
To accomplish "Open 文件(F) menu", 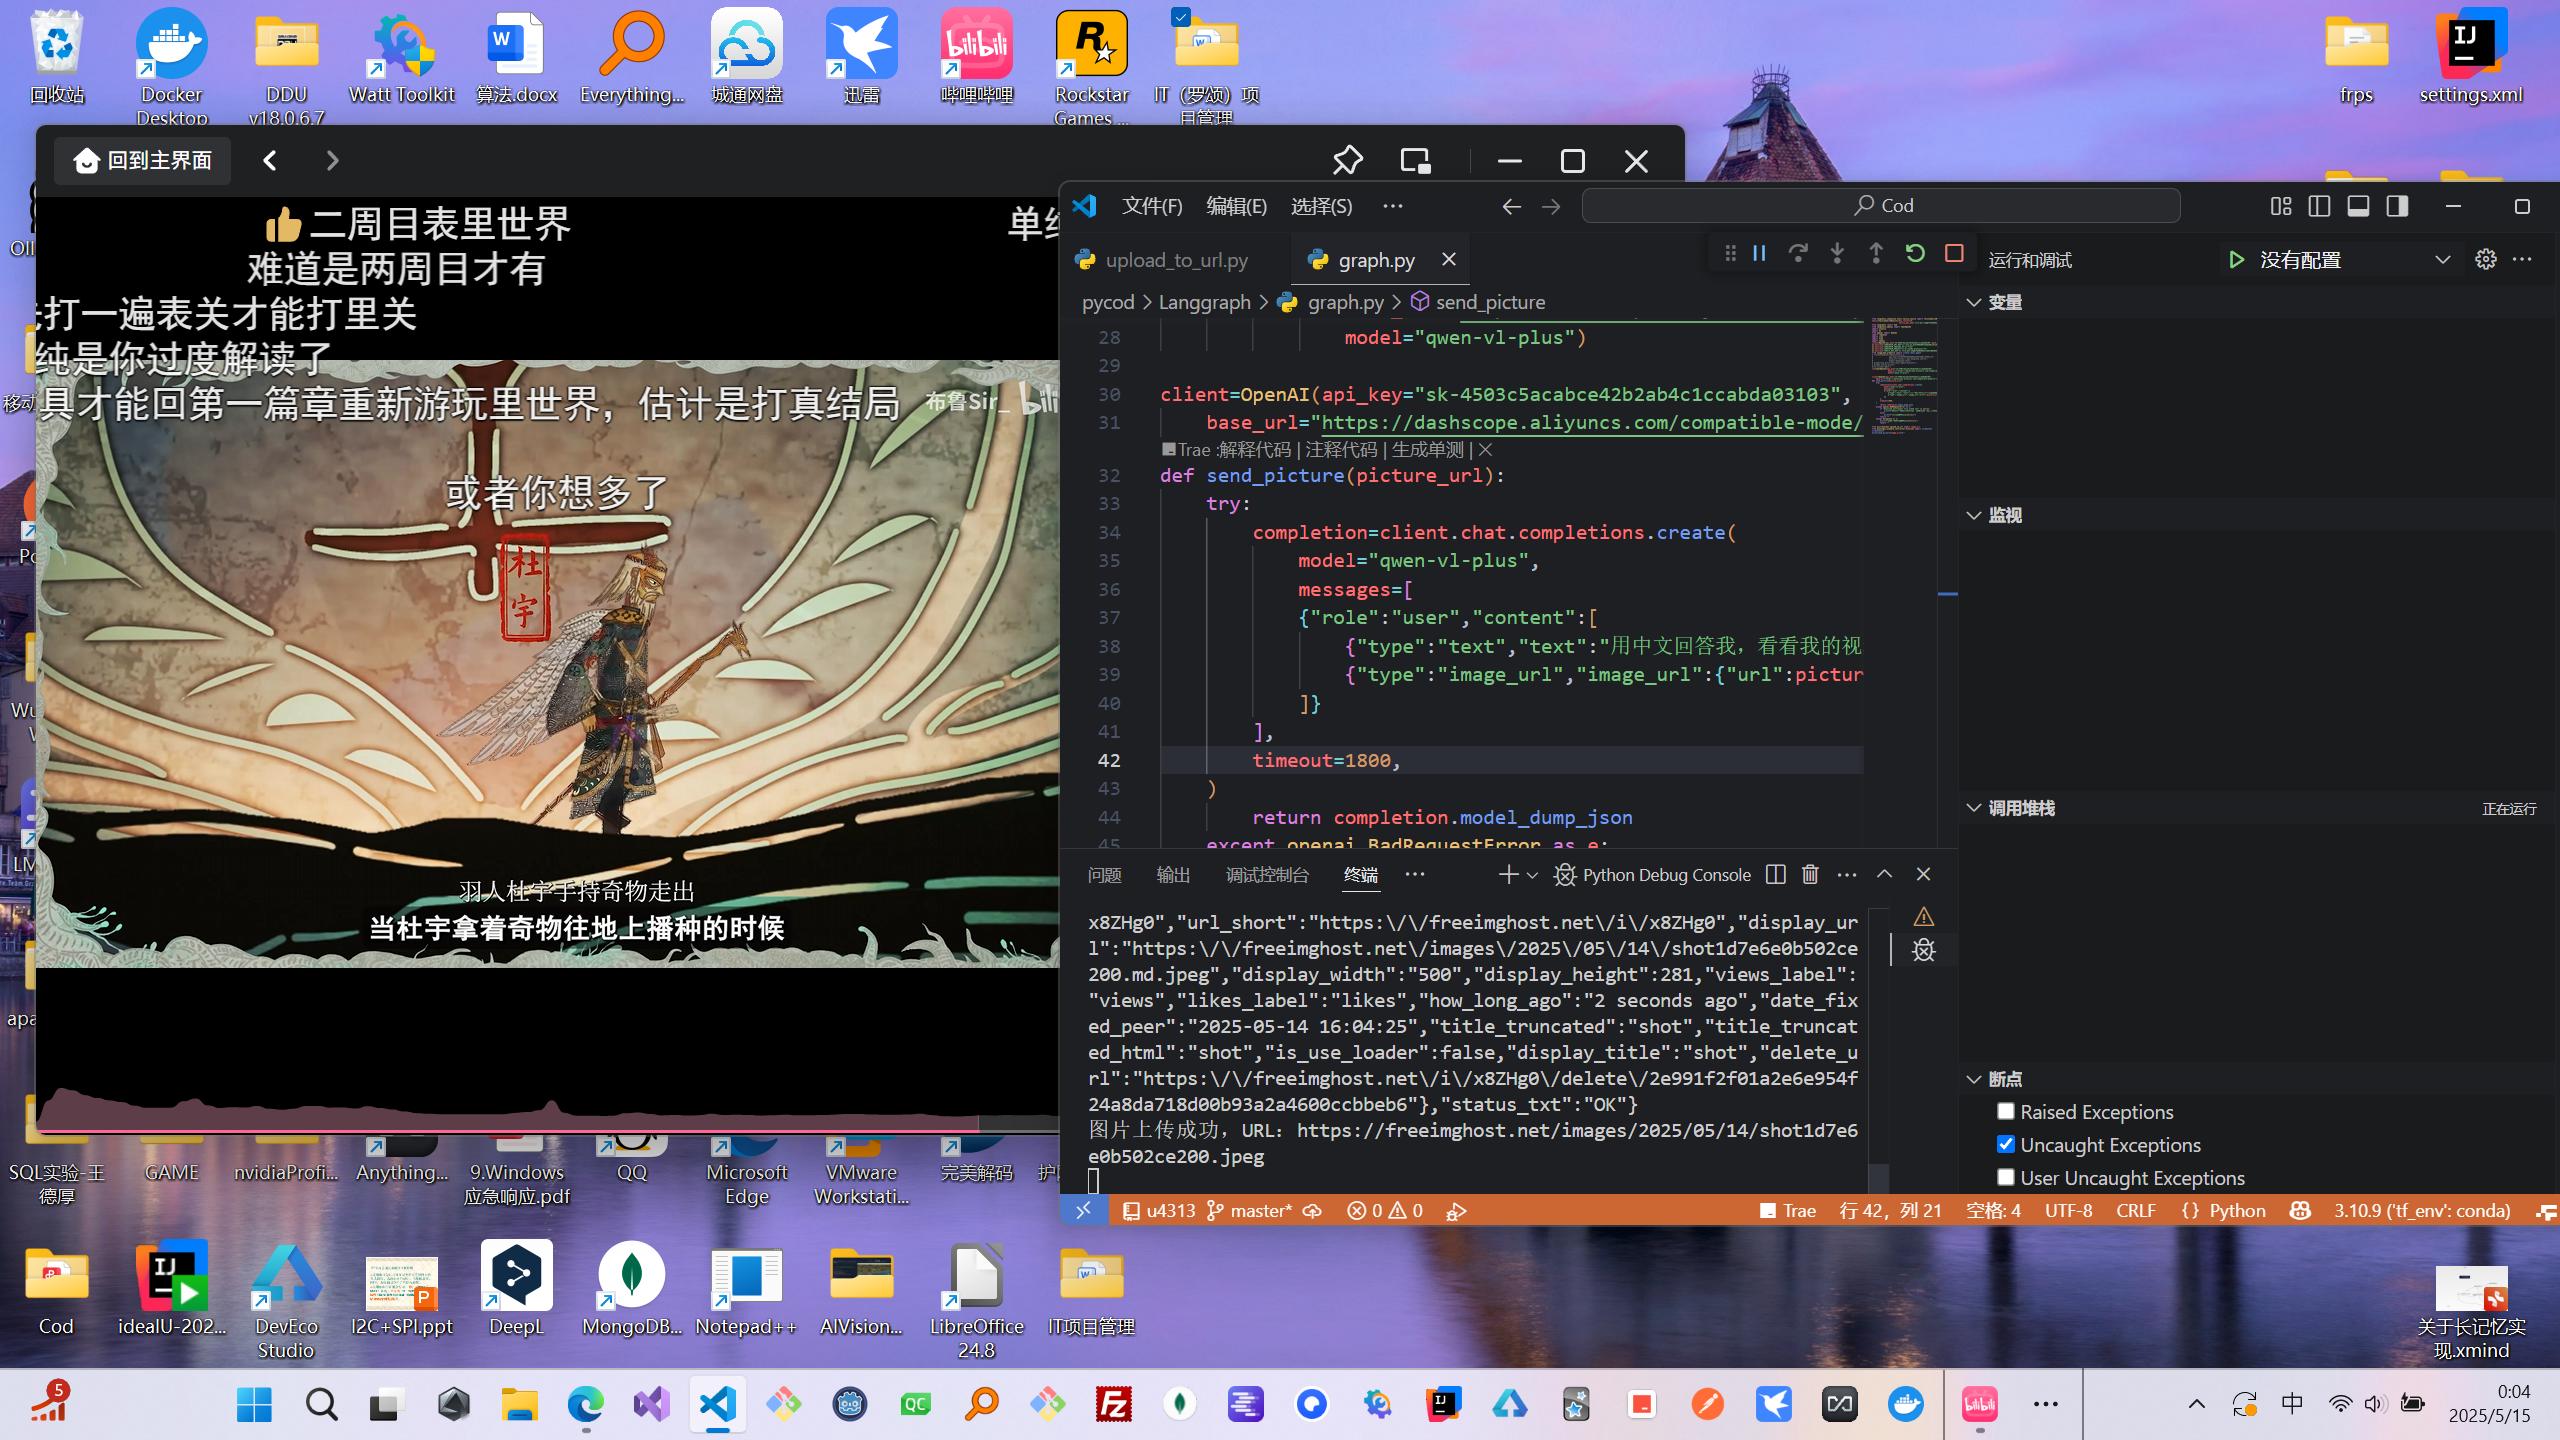I will coord(1152,206).
